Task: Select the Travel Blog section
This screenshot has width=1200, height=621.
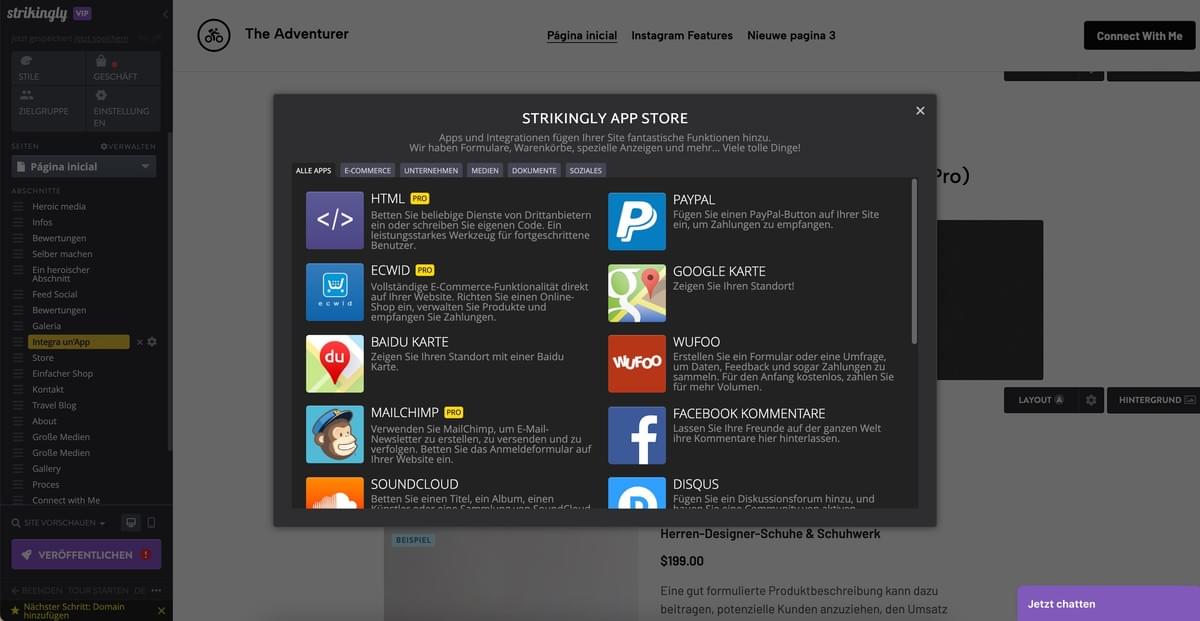Action: pos(54,405)
